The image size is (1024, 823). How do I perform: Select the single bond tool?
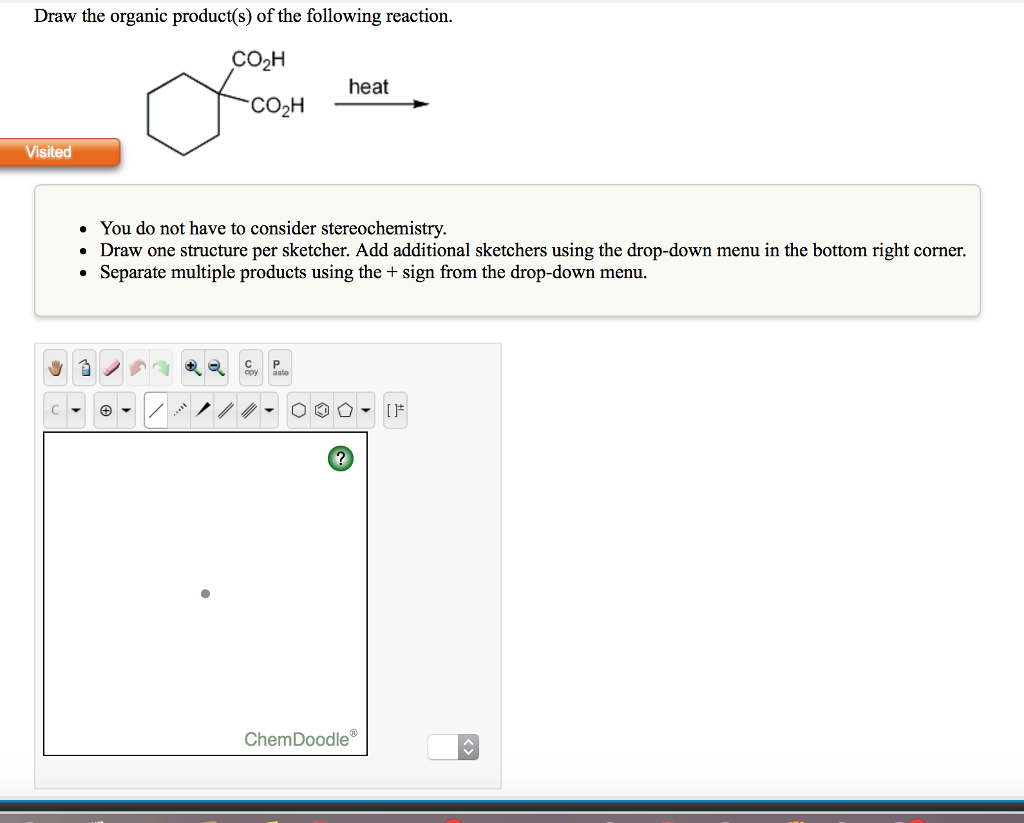click(x=157, y=410)
